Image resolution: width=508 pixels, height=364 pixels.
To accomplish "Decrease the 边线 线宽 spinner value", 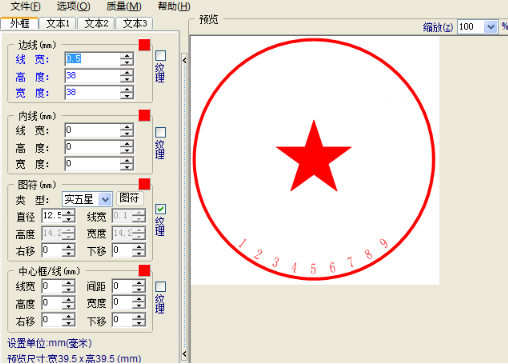I will click(x=127, y=62).
